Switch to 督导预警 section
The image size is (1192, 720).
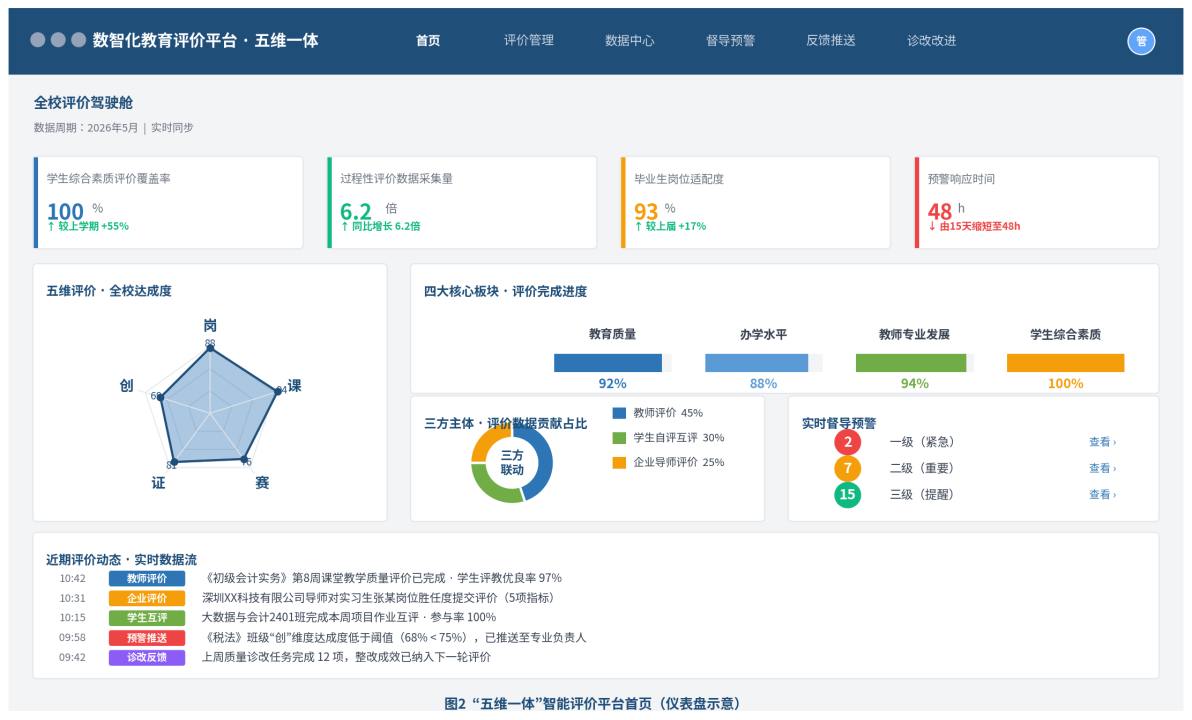[731, 40]
